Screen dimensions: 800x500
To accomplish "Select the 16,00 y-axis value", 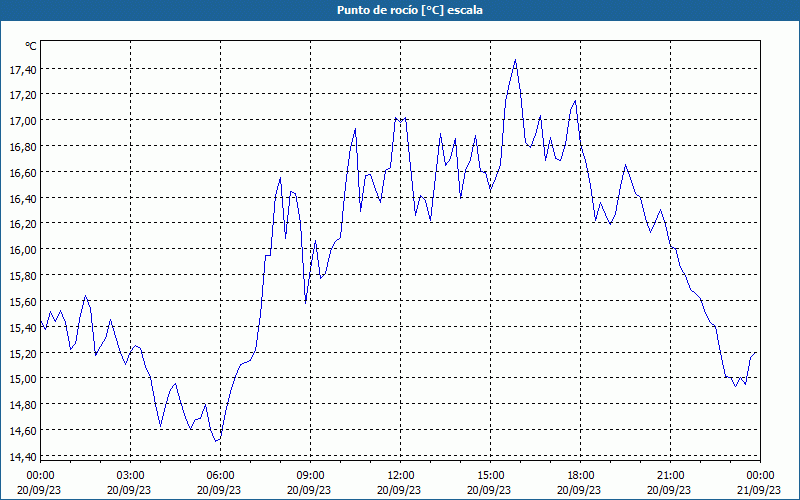I will 23,251.
